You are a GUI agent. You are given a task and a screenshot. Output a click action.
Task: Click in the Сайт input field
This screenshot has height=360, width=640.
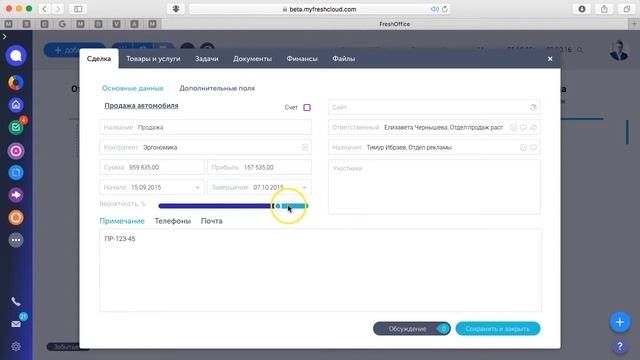434,107
